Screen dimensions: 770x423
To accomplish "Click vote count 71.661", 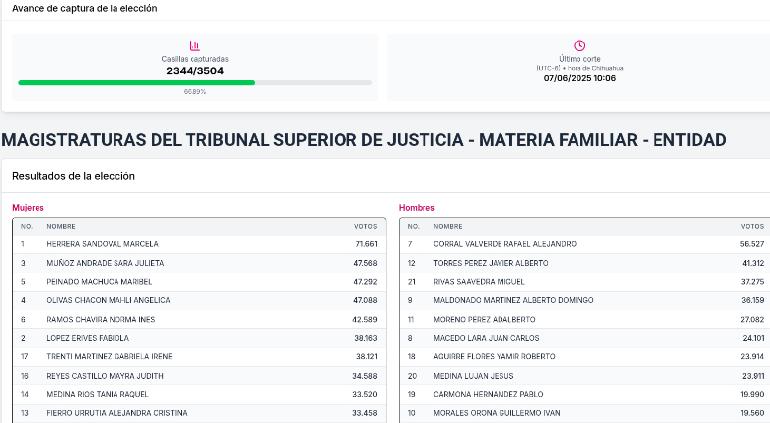I will 366,244.
